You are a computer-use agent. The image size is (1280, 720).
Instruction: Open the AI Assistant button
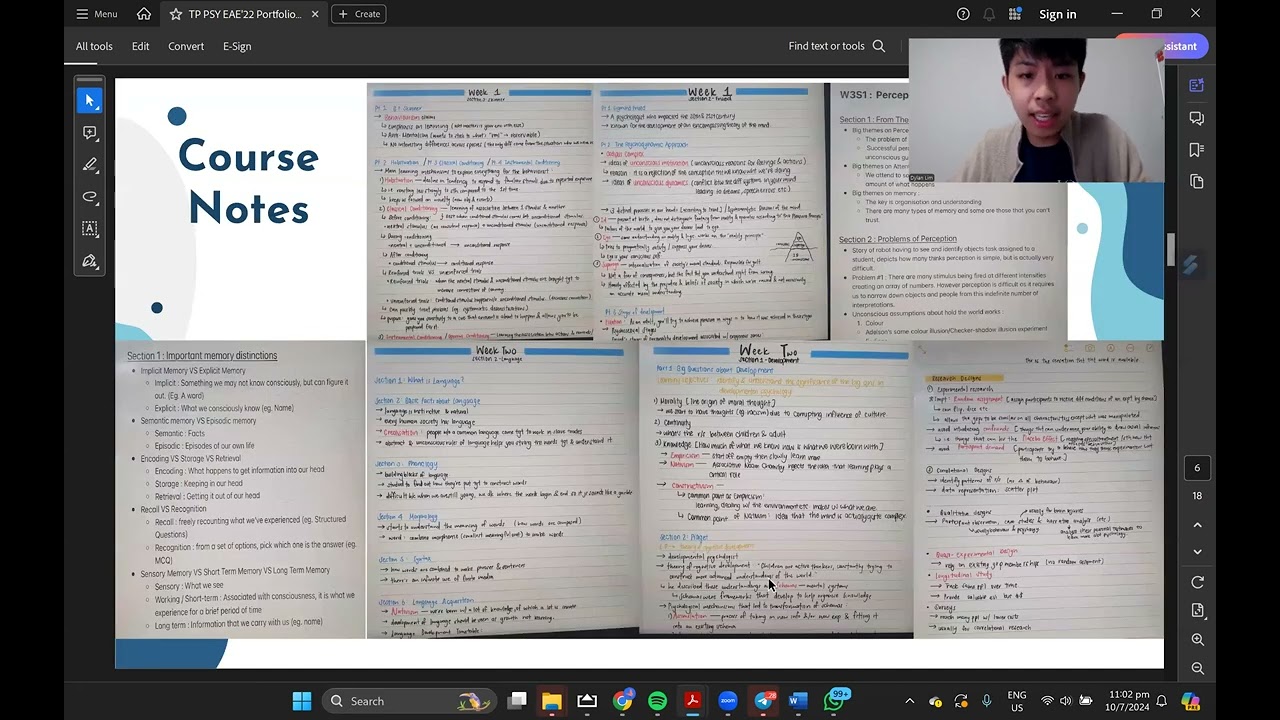pos(1186,46)
